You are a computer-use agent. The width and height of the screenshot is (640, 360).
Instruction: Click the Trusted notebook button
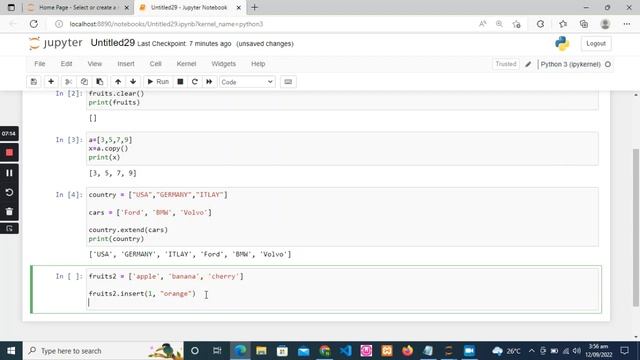506,64
